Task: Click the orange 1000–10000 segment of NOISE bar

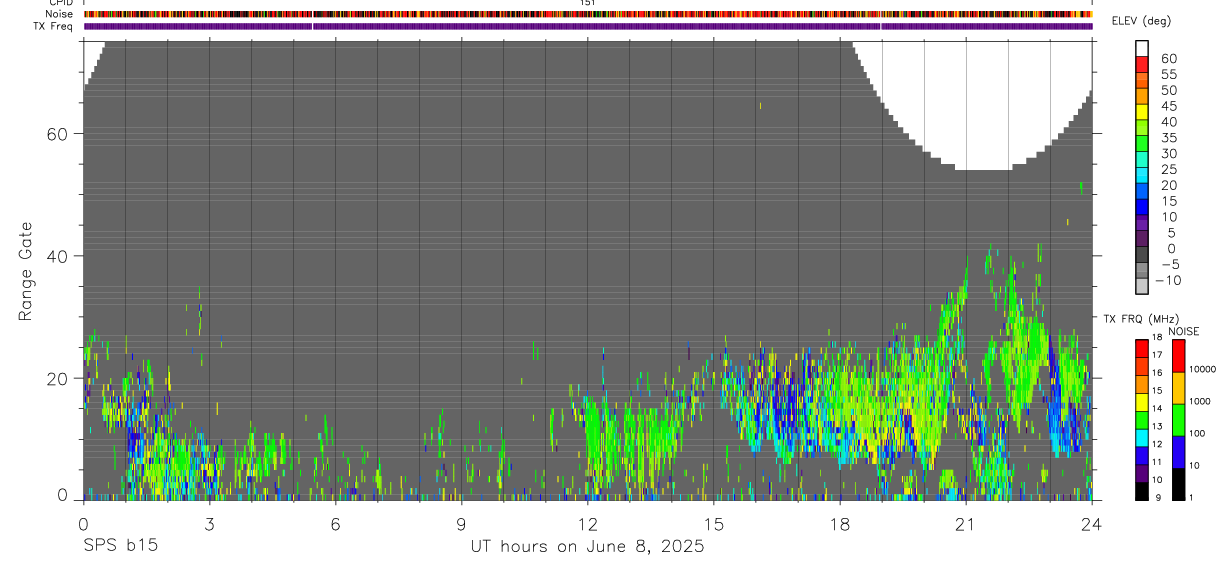Action: coord(1178,388)
